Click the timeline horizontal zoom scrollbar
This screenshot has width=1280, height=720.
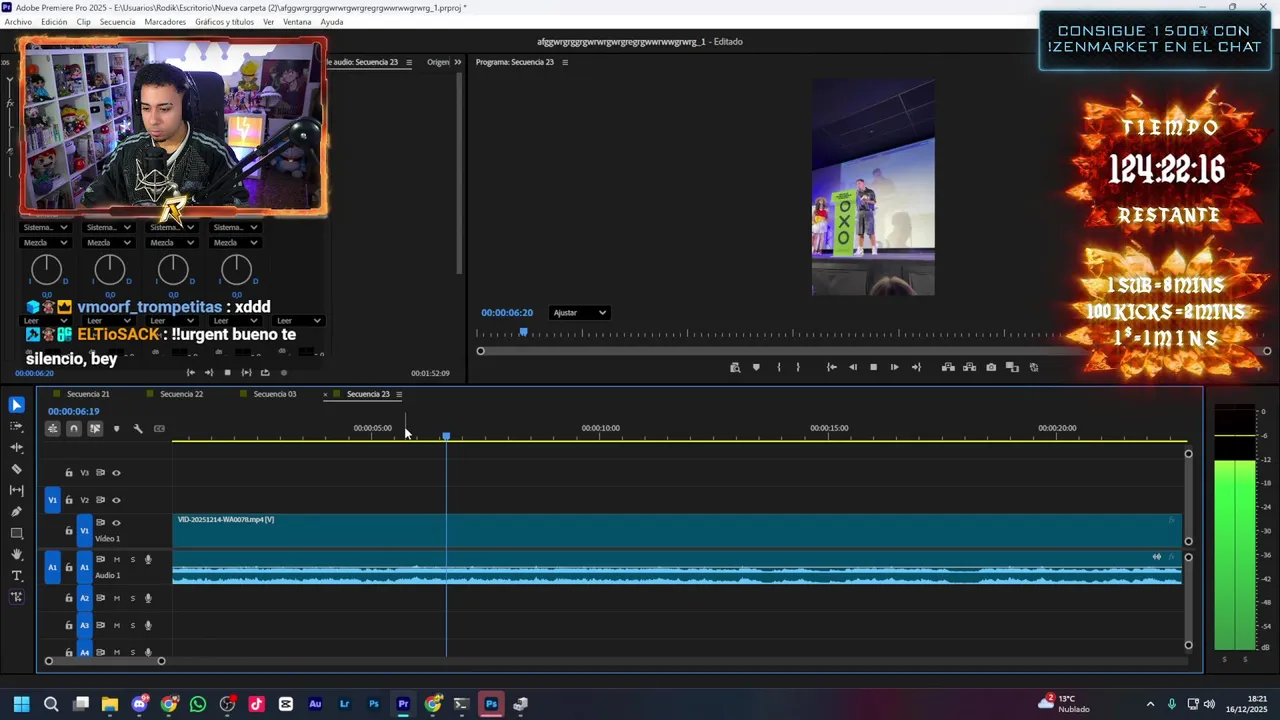point(104,661)
